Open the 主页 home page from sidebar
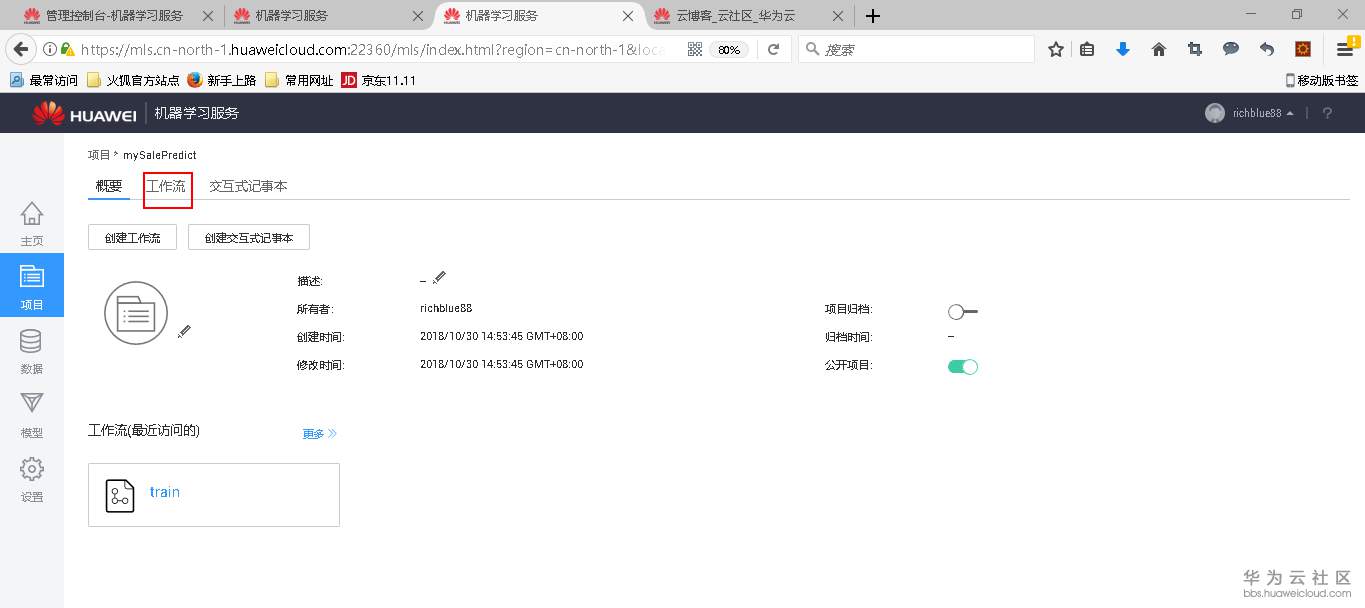The height and width of the screenshot is (608, 1365). pos(31,222)
